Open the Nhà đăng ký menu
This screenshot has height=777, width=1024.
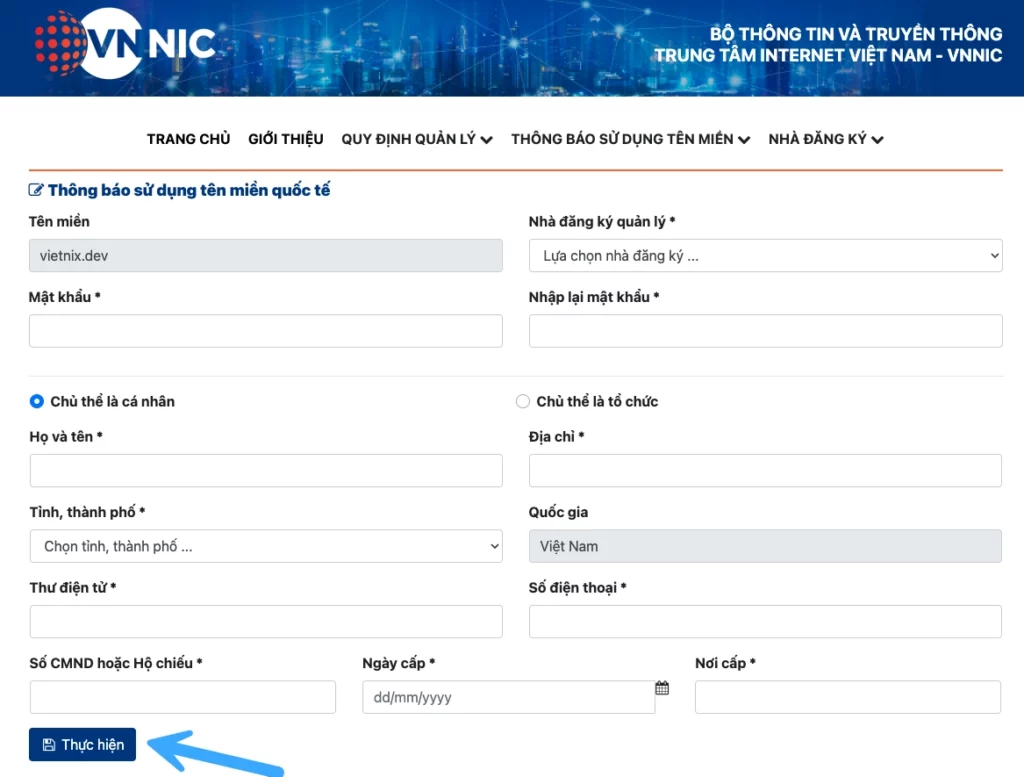[x=825, y=139]
